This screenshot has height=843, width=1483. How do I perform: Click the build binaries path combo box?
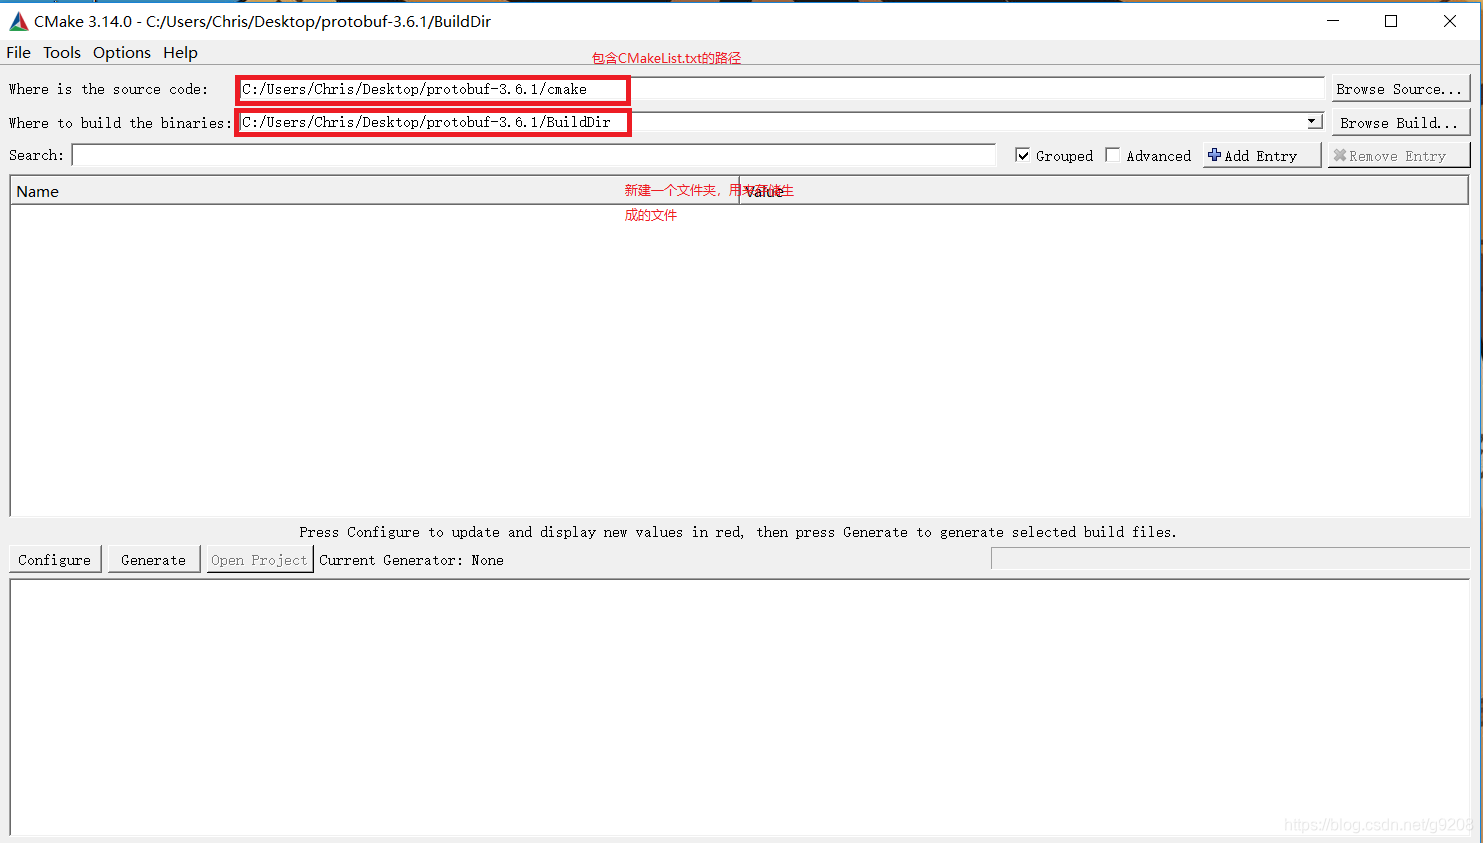tap(780, 122)
